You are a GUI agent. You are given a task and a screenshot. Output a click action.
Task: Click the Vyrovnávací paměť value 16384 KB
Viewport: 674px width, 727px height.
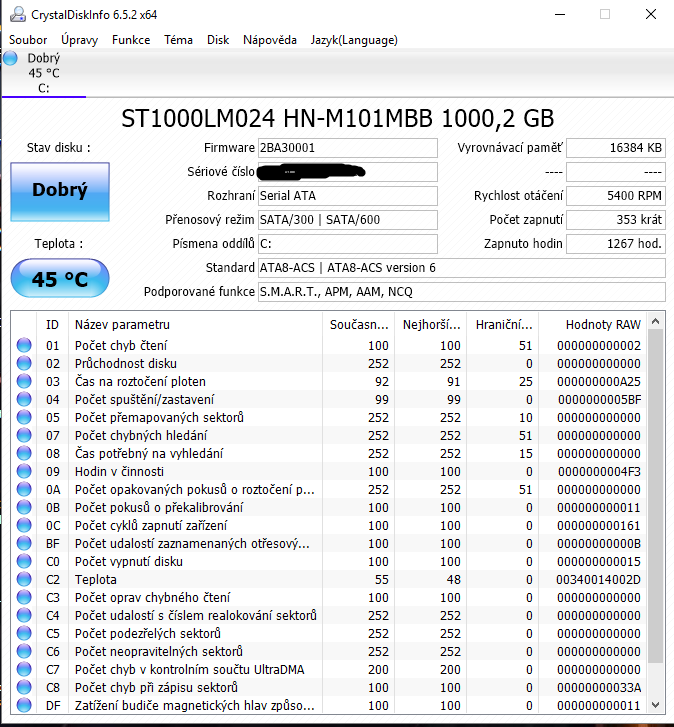pos(616,148)
